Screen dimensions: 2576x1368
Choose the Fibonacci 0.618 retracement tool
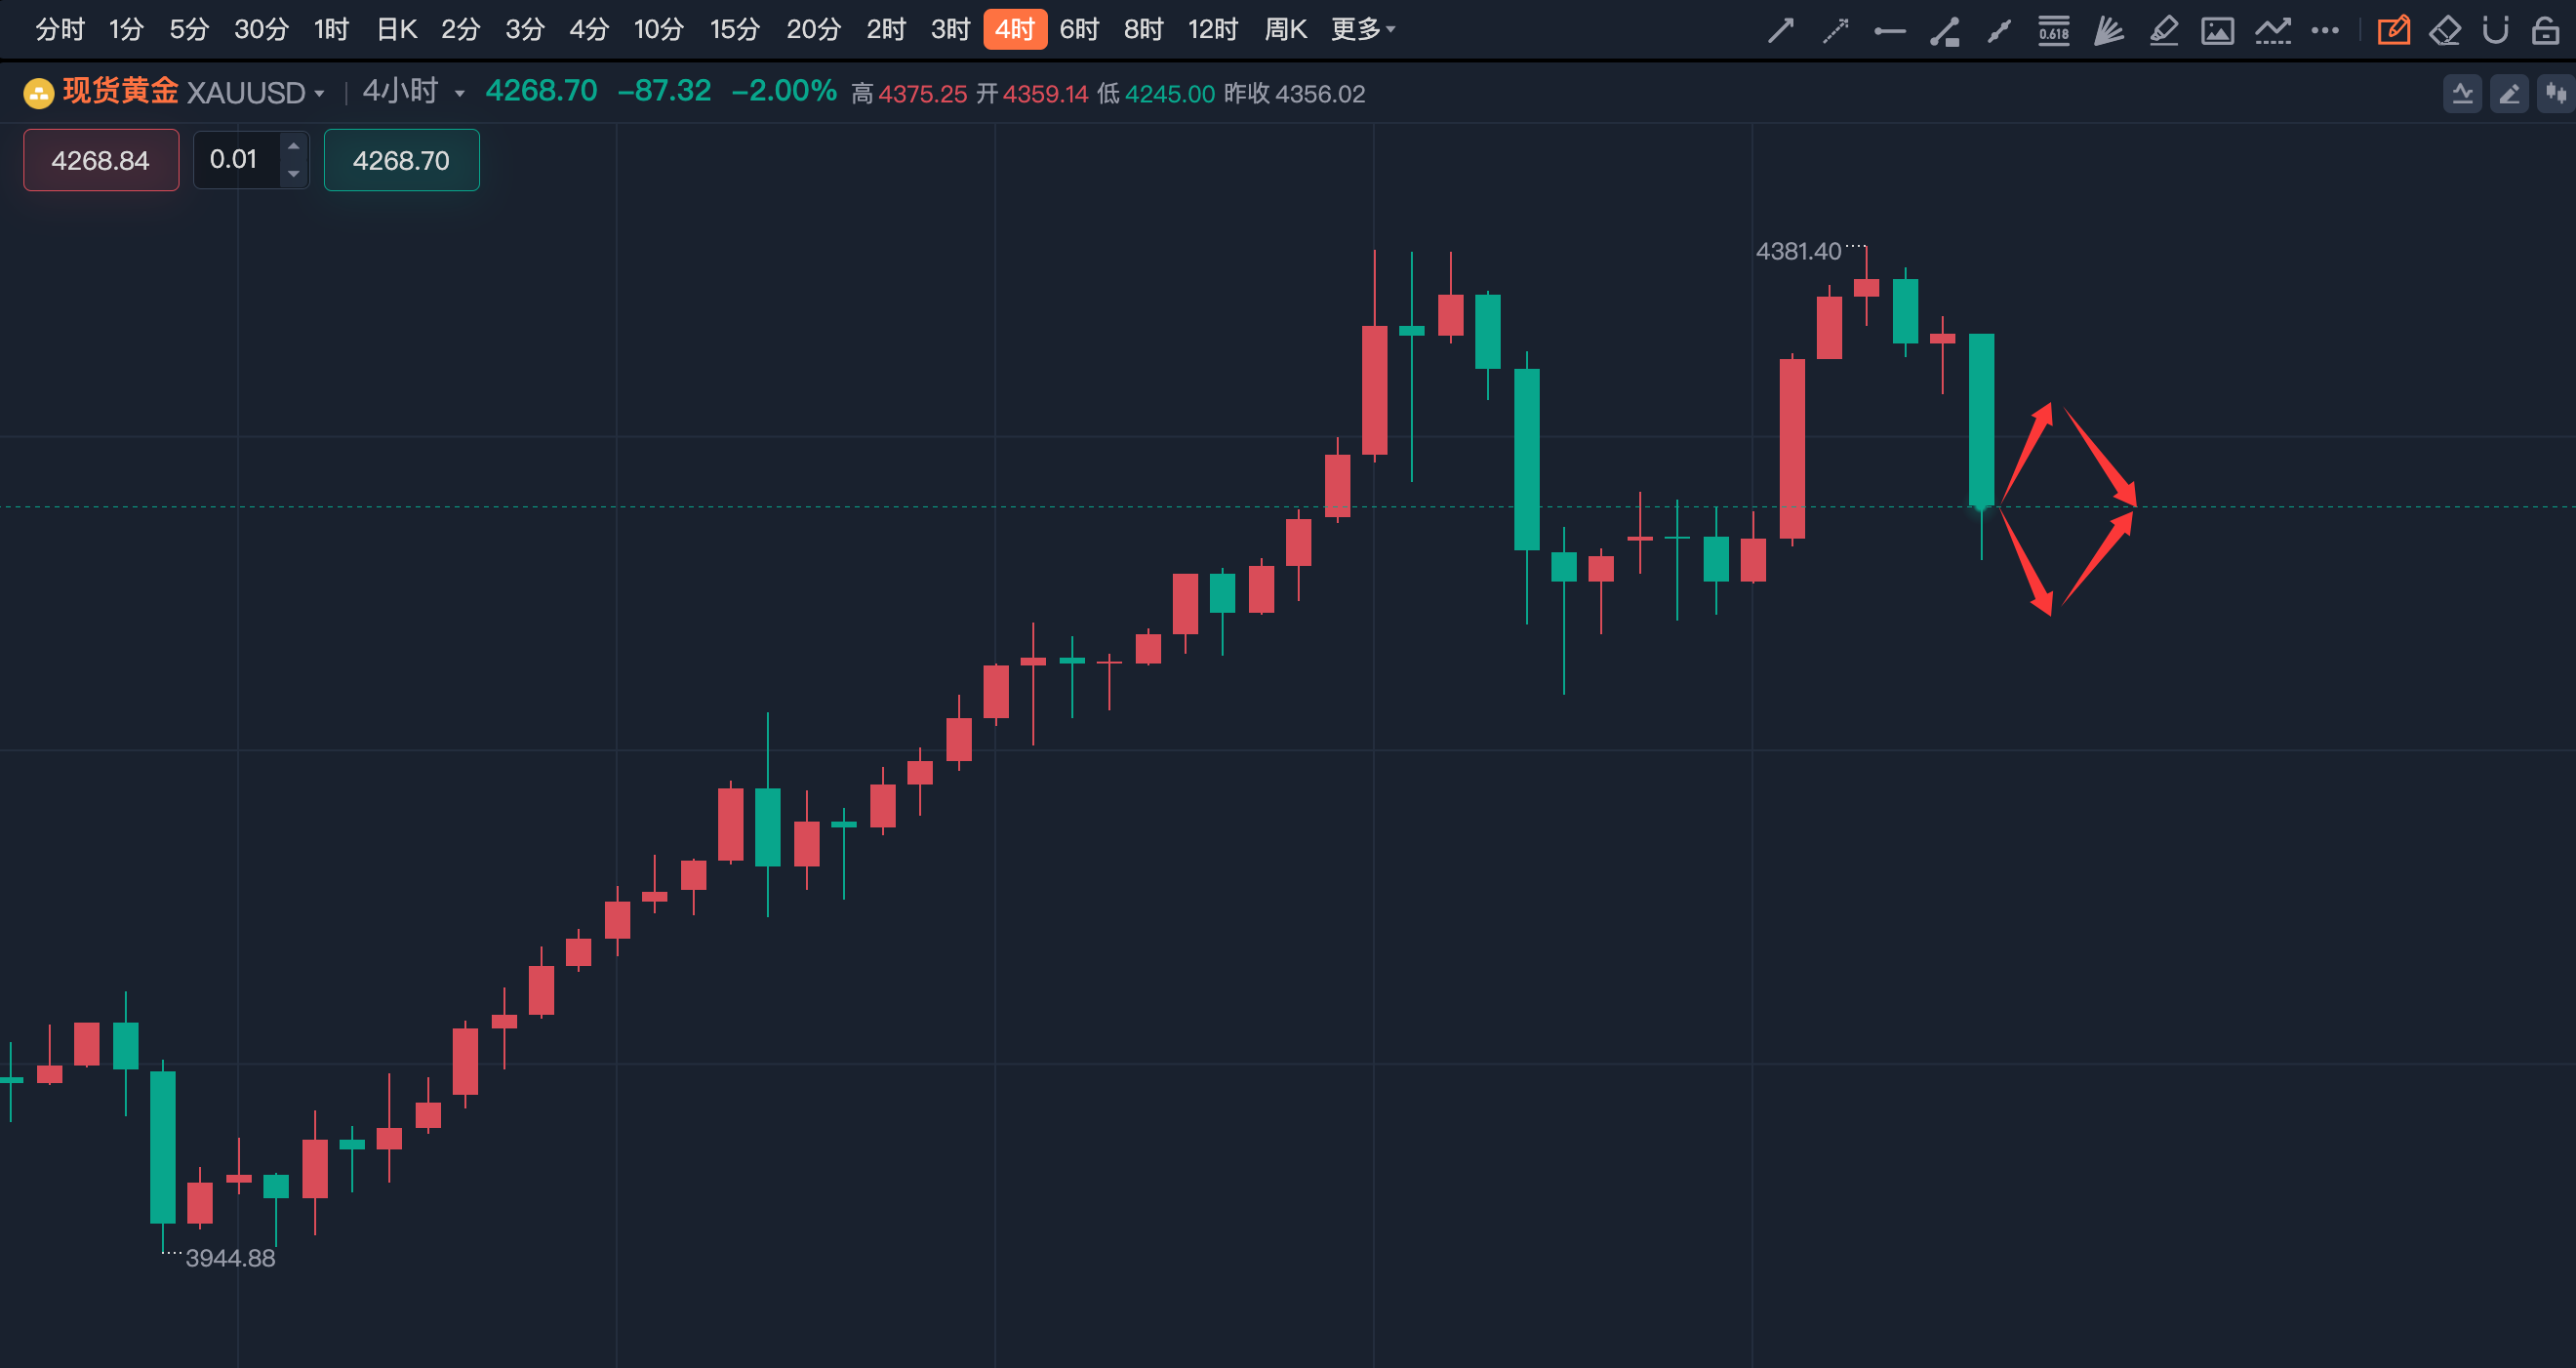2053,30
